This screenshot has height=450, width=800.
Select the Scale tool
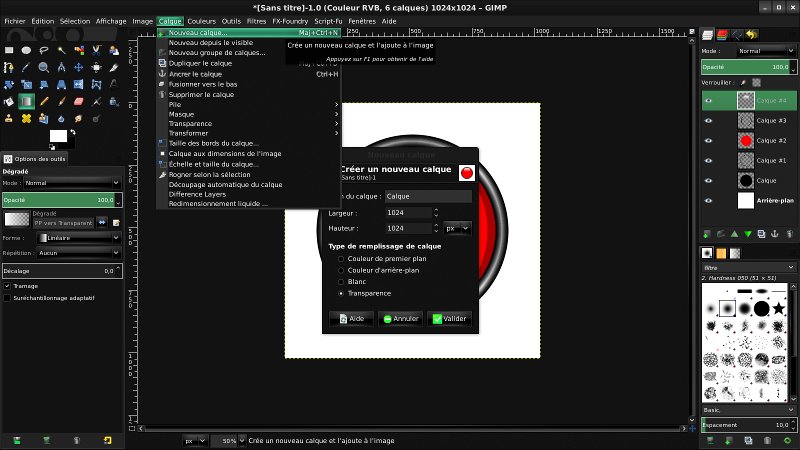[27, 85]
